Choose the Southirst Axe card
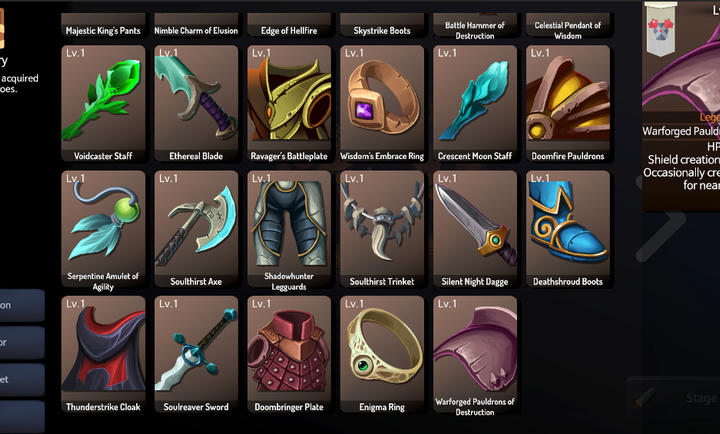 click(196, 229)
